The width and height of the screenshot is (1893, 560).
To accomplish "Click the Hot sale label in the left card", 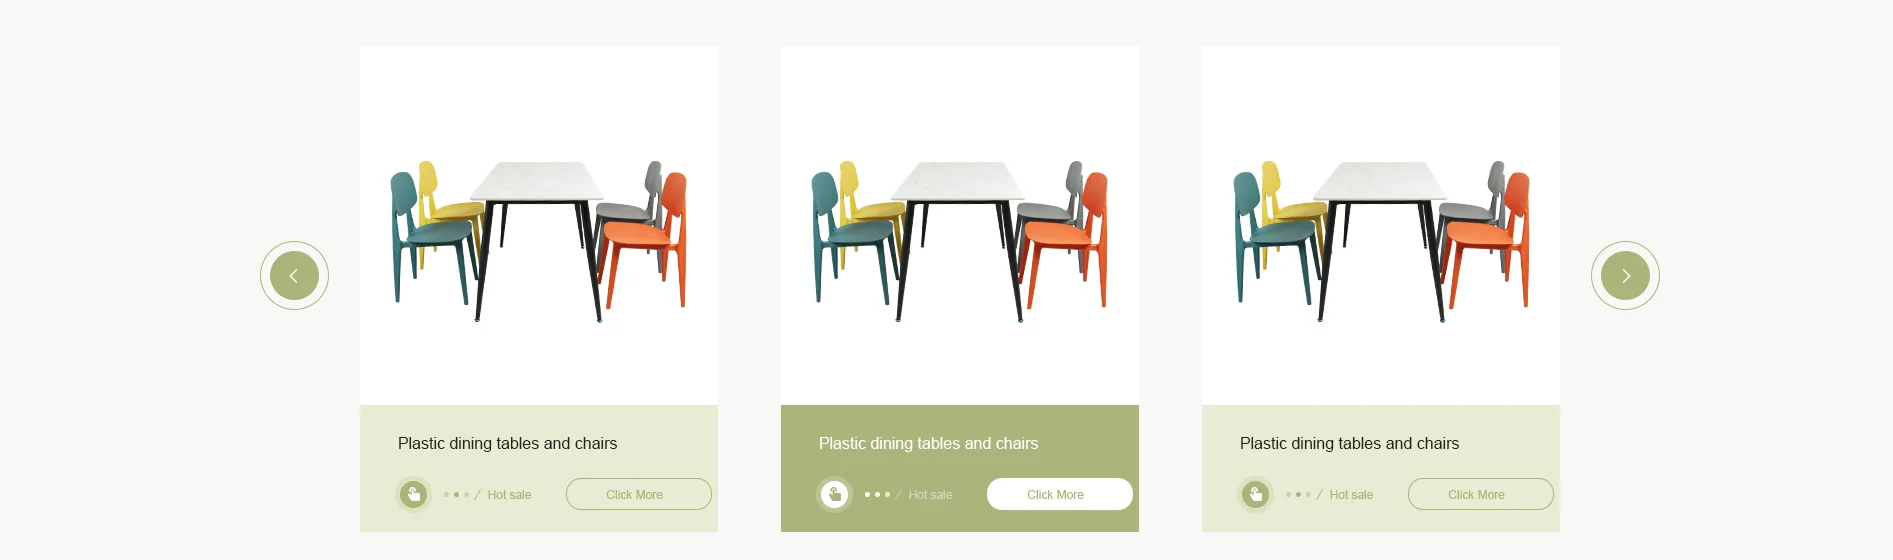I will tap(509, 495).
